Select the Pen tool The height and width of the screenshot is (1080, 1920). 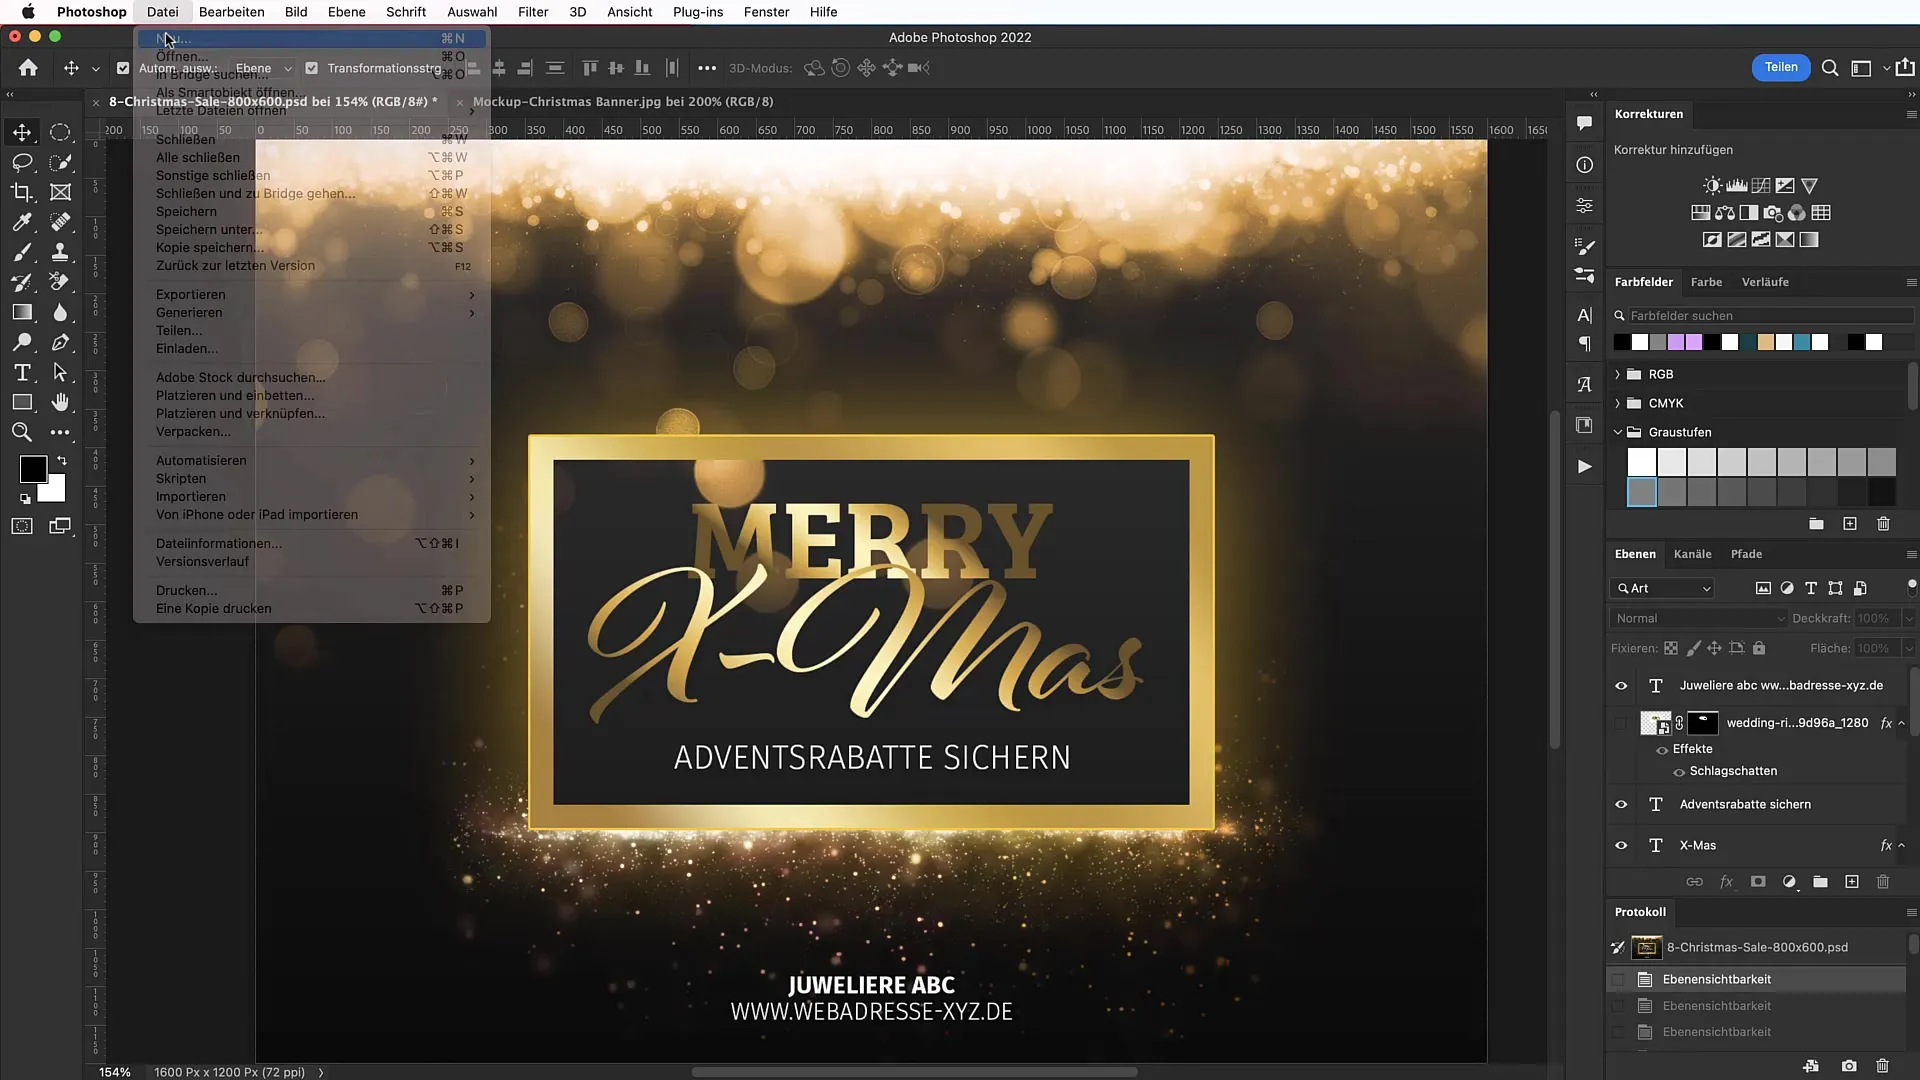click(x=60, y=342)
